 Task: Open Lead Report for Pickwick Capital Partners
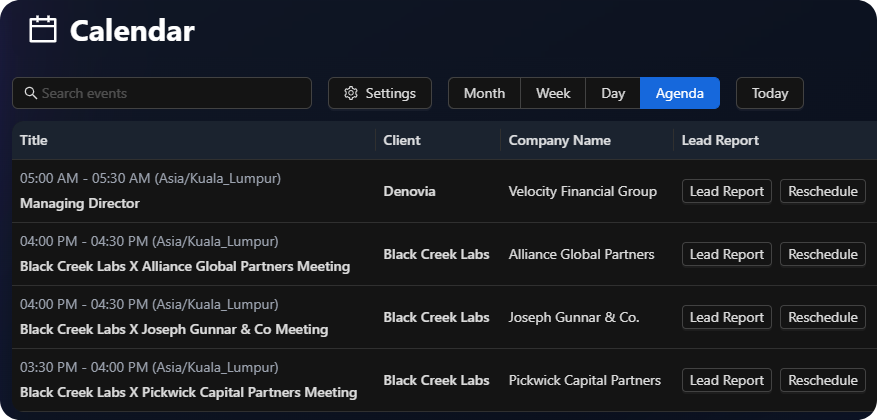point(727,380)
